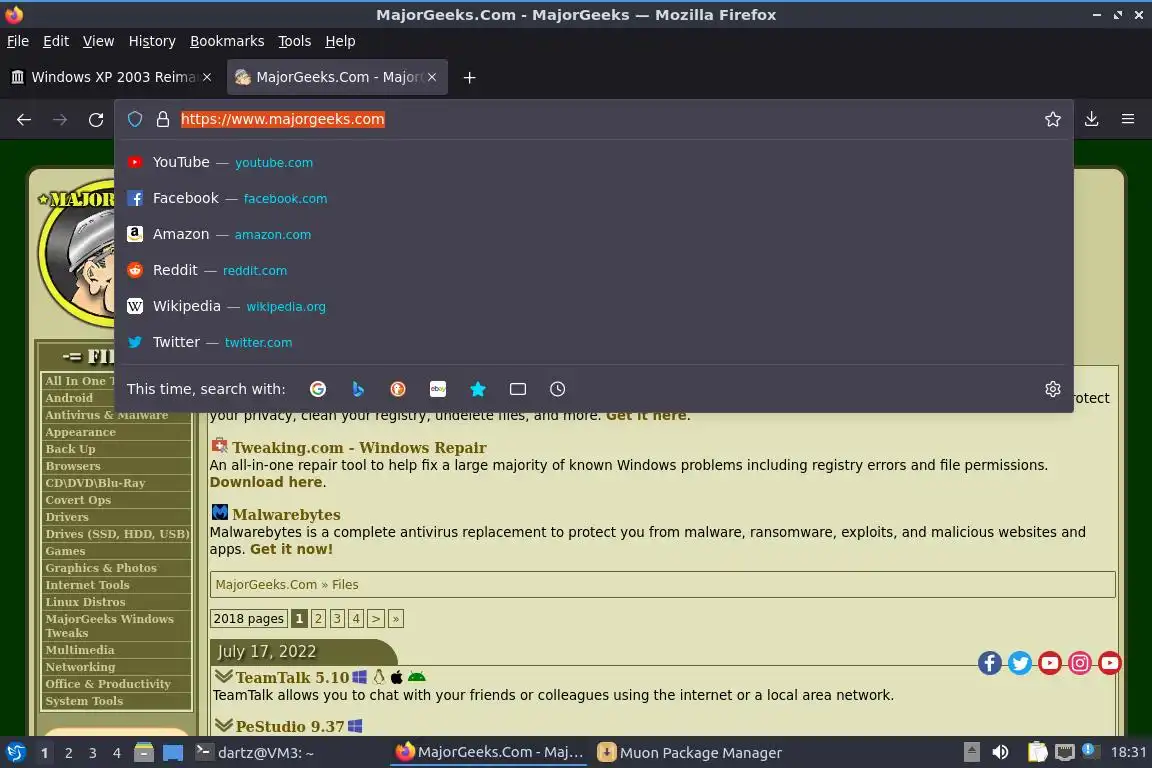Search with DuckDuckGo this time
The image size is (1152, 768).
pos(397,389)
